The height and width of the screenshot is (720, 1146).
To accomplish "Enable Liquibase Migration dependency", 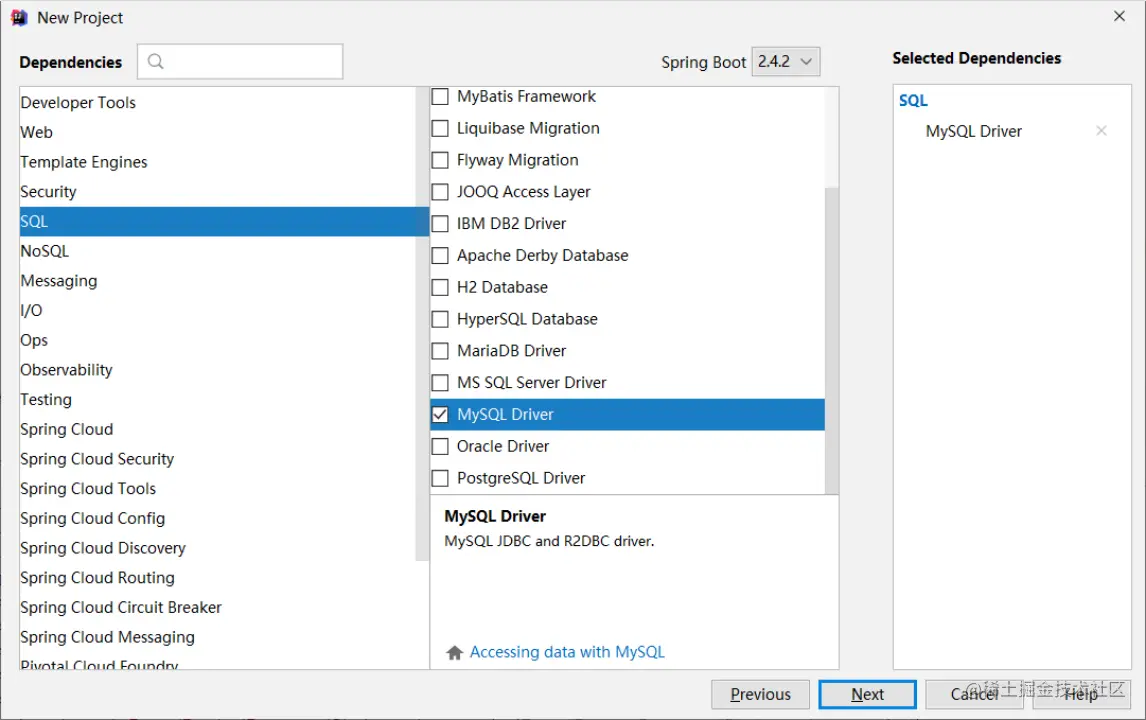I will click(x=440, y=129).
